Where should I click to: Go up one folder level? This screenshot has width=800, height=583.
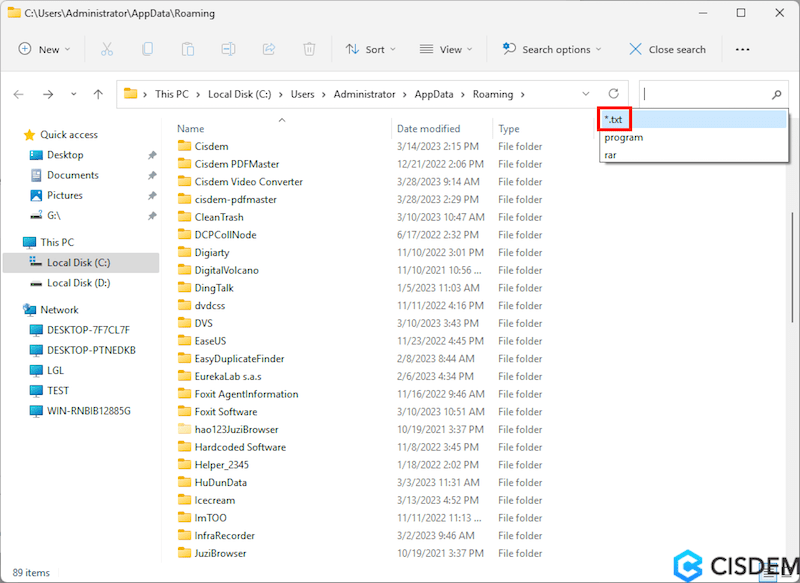(98, 94)
